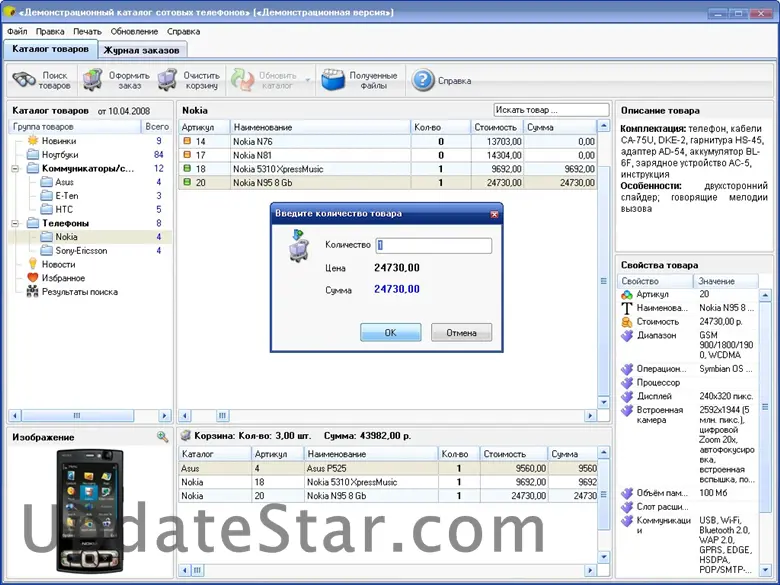Click the blue question mark help icon
Viewport: 780px width, 585px height.
point(423,80)
